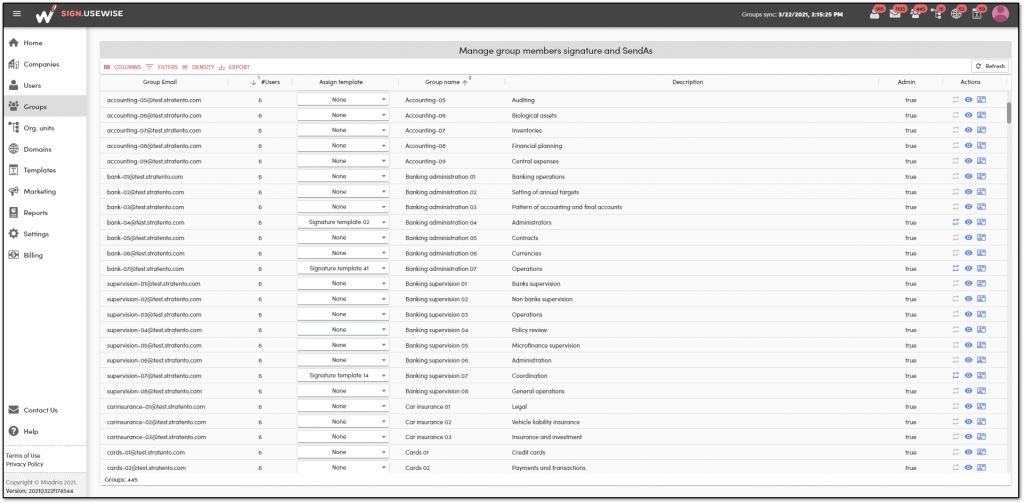Viewport: 1024px width, 503px height.
Task: View members eye icon for carinsurance-01
Action: (968, 406)
